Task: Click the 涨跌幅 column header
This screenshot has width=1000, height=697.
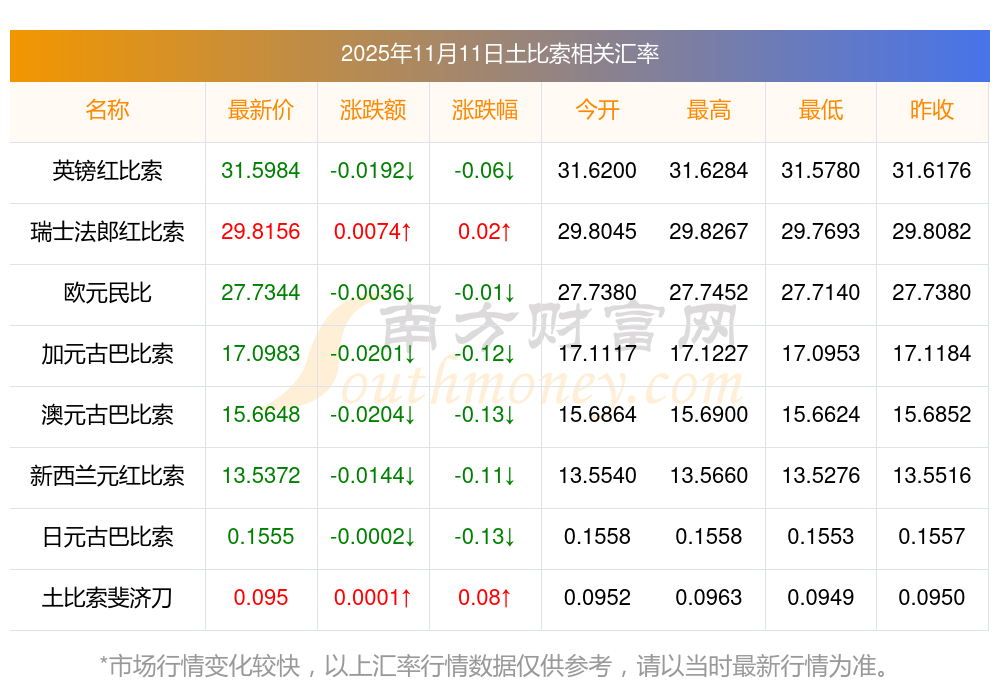Action: tap(485, 110)
